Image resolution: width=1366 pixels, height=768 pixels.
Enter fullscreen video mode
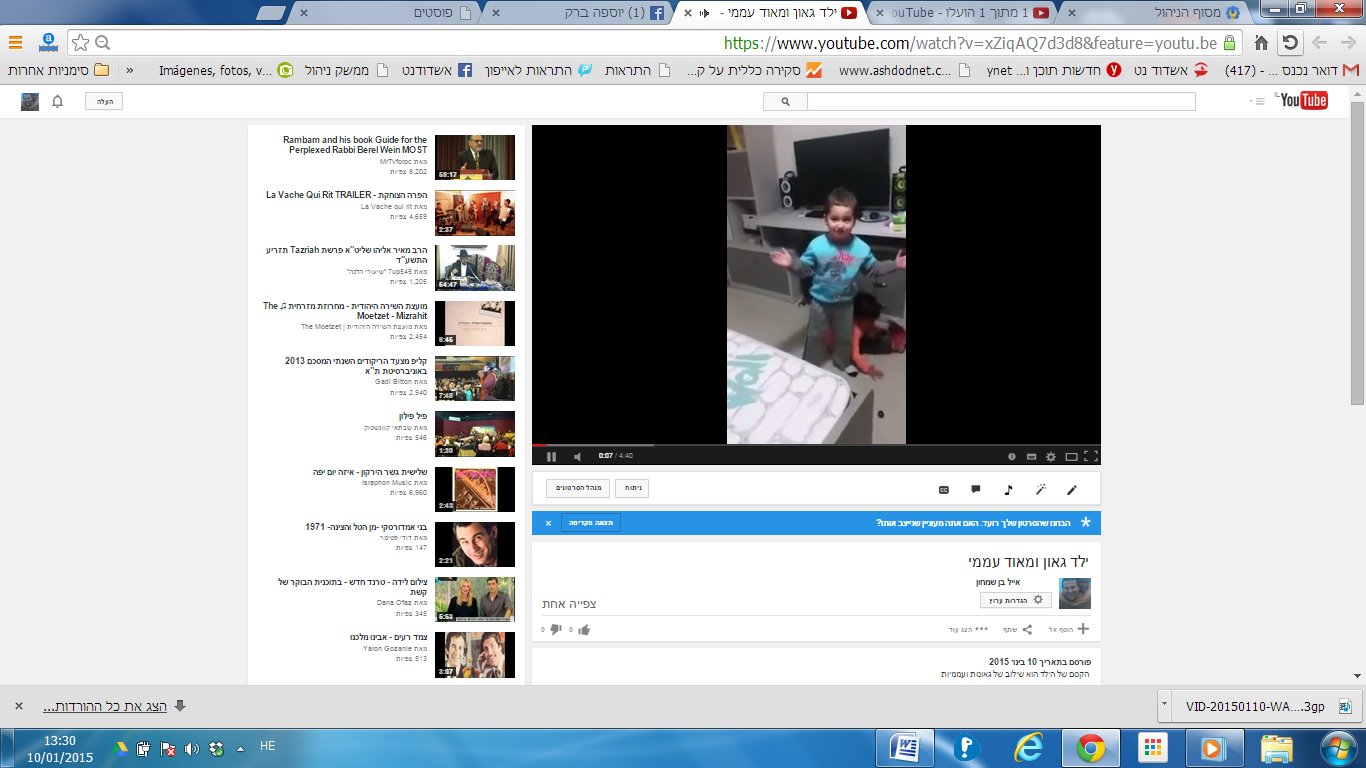click(x=1090, y=457)
